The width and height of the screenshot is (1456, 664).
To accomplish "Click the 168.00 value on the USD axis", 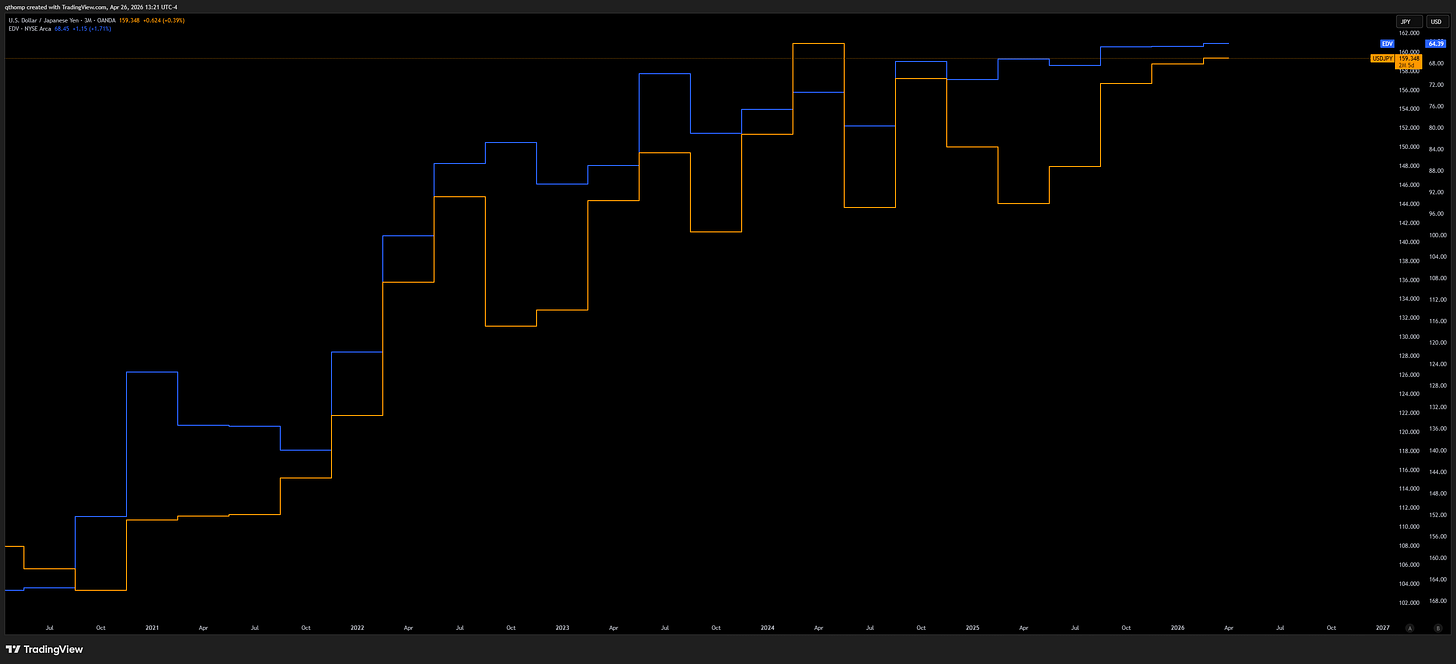I will pyautogui.click(x=1436, y=601).
